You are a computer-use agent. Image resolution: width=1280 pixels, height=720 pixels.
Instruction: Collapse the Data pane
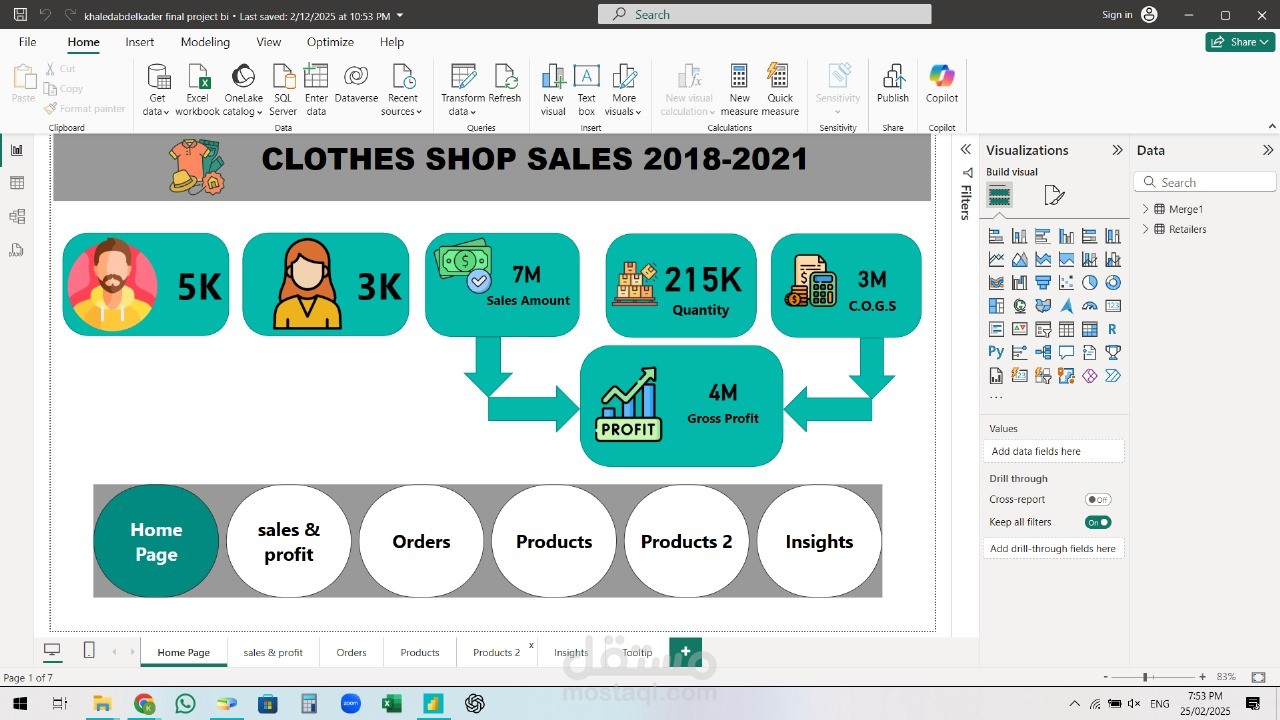[1268, 150]
